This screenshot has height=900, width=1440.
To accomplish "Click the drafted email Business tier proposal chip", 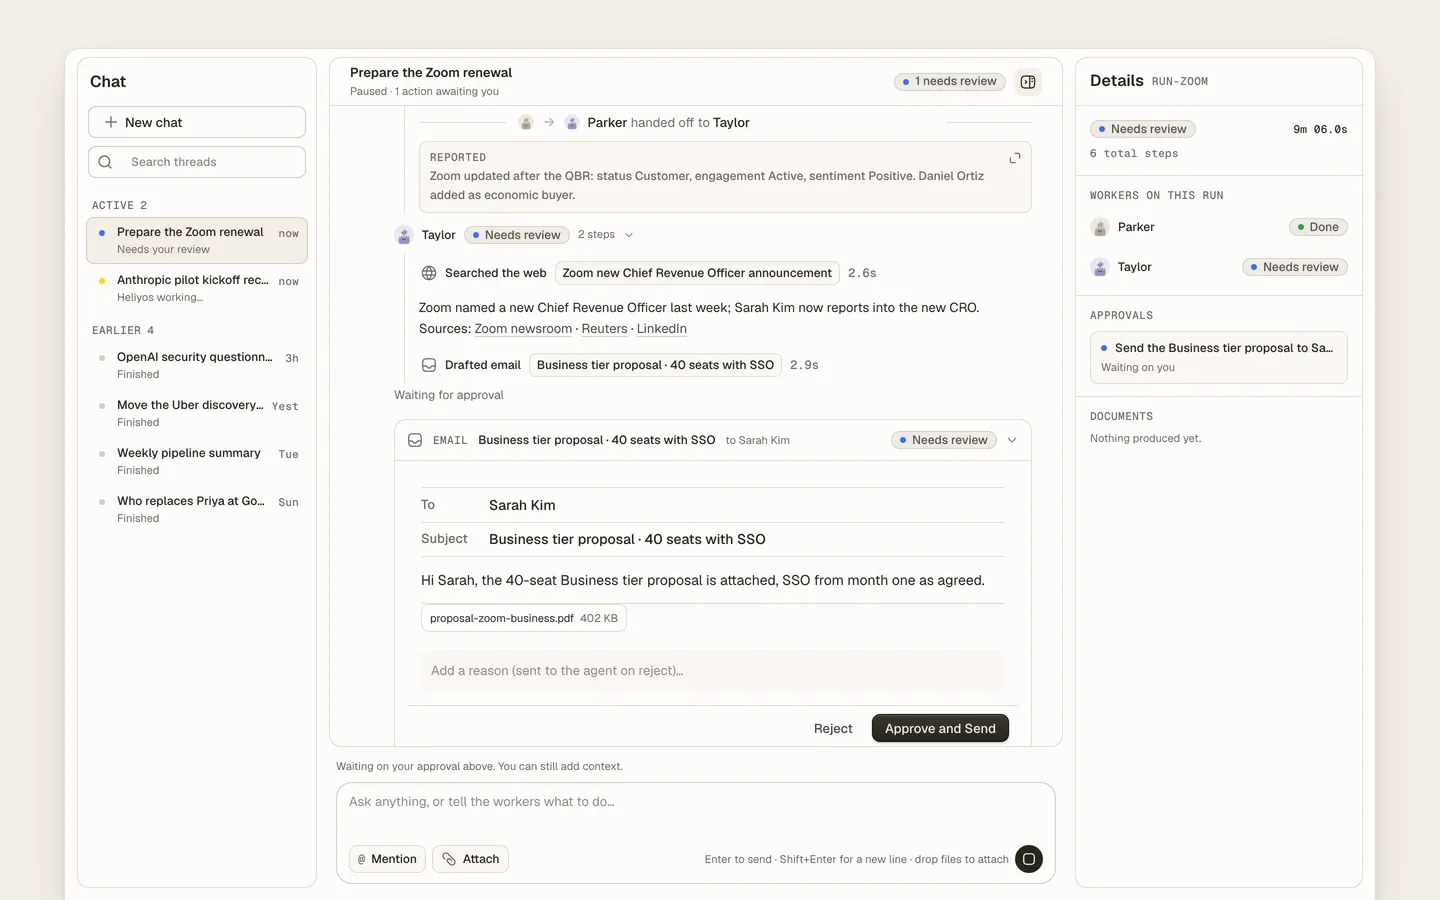I will [x=655, y=365].
